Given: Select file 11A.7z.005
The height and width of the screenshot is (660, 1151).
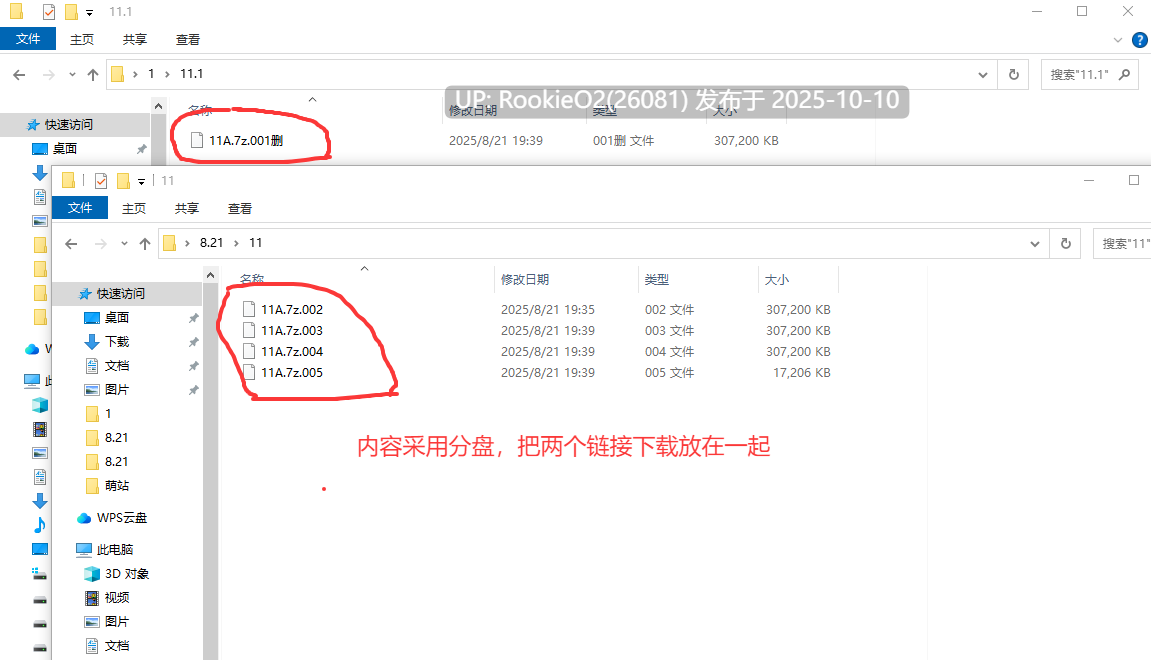Looking at the screenshot, I should [291, 373].
